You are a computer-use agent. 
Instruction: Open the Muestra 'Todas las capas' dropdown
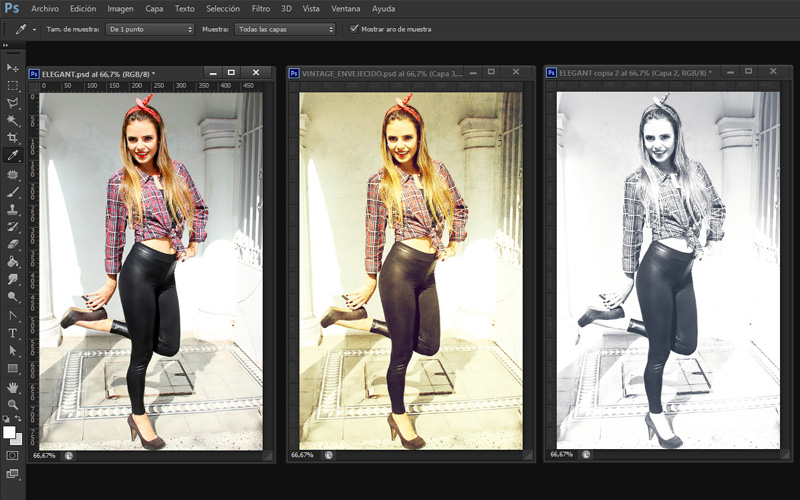tap(284, 29)
